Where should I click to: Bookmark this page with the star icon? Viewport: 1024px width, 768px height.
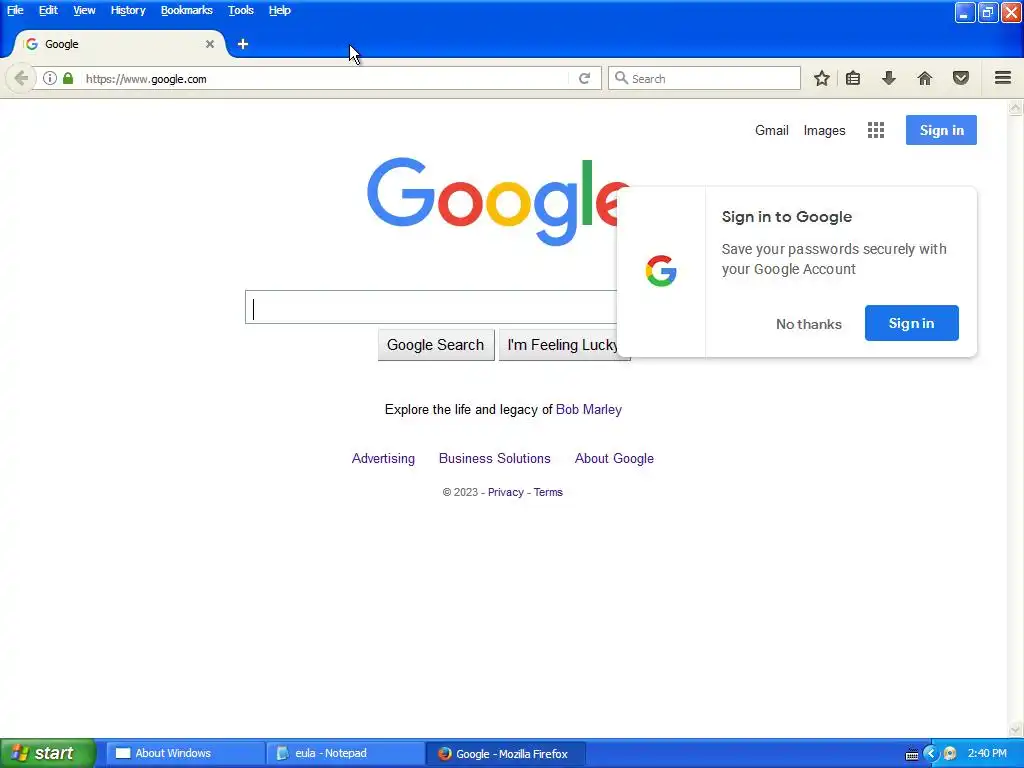click(822, 78)
